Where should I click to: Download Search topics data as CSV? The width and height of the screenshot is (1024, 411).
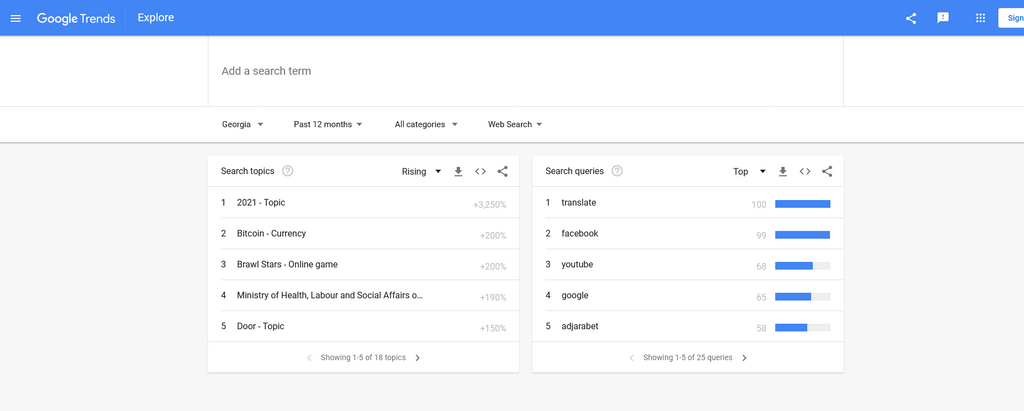(458, 172)
